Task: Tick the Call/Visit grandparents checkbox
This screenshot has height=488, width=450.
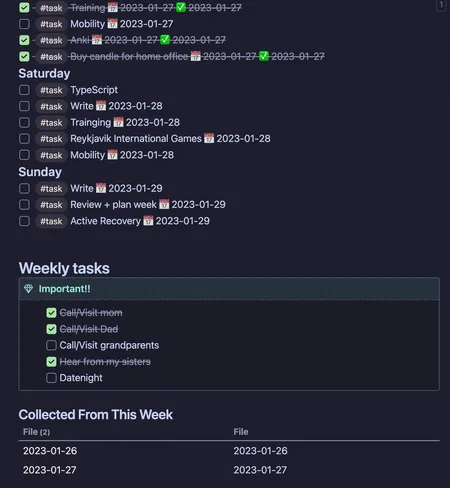Action: (51, 345)
